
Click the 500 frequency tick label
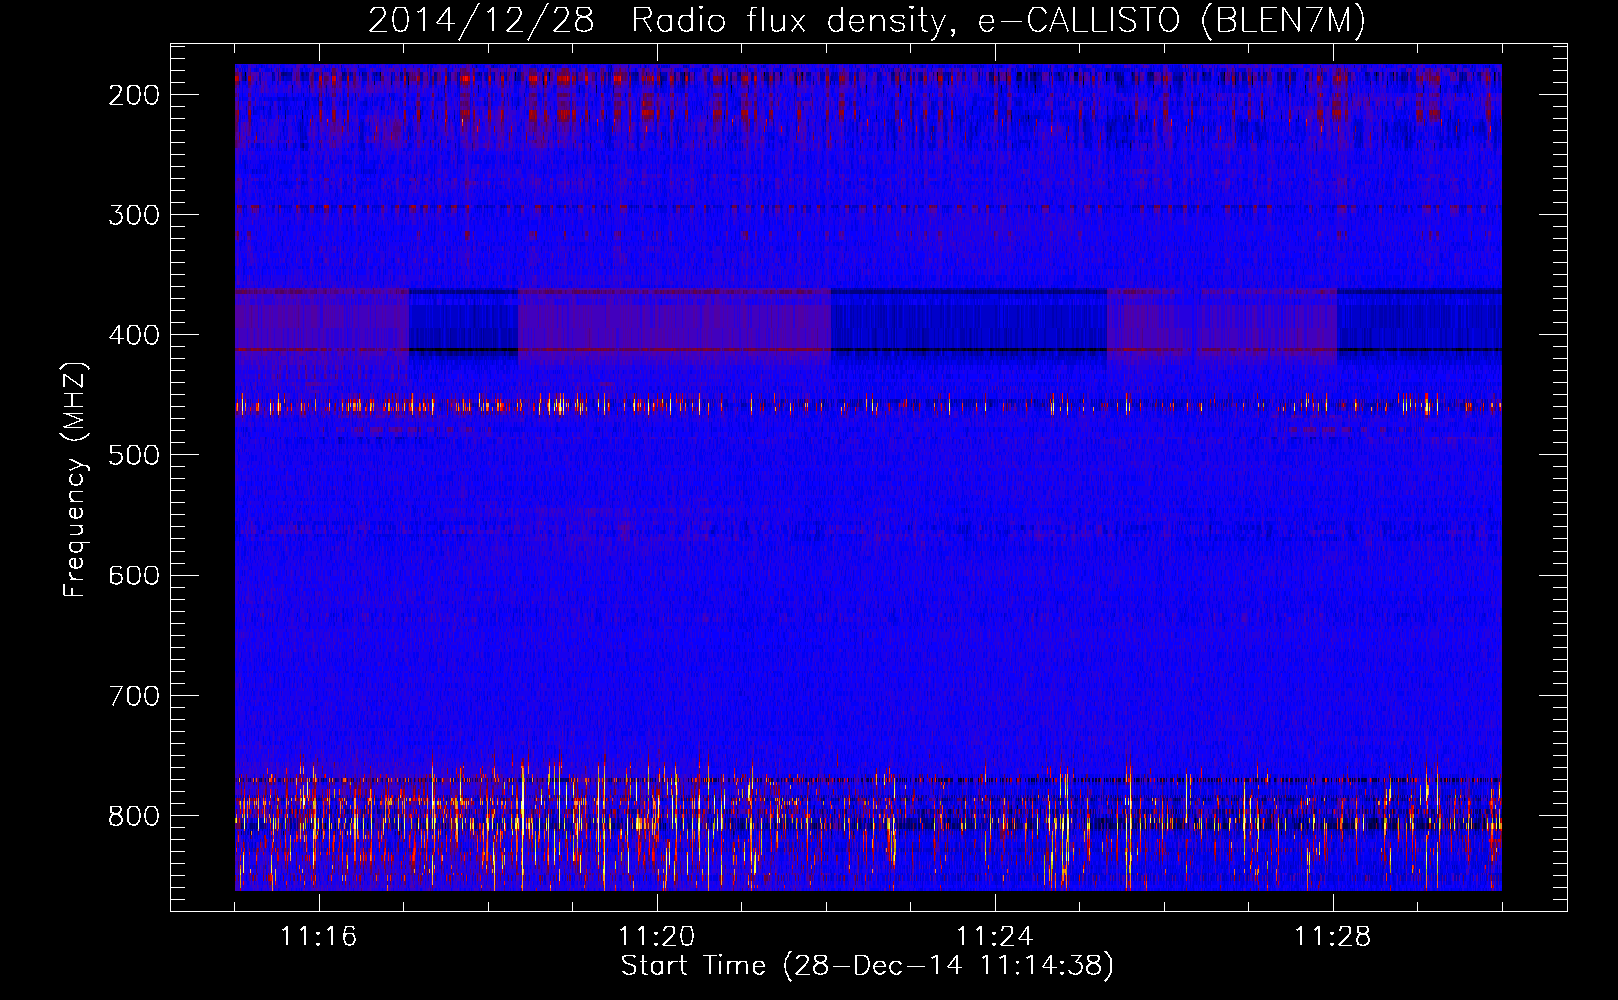coord(134,455)
